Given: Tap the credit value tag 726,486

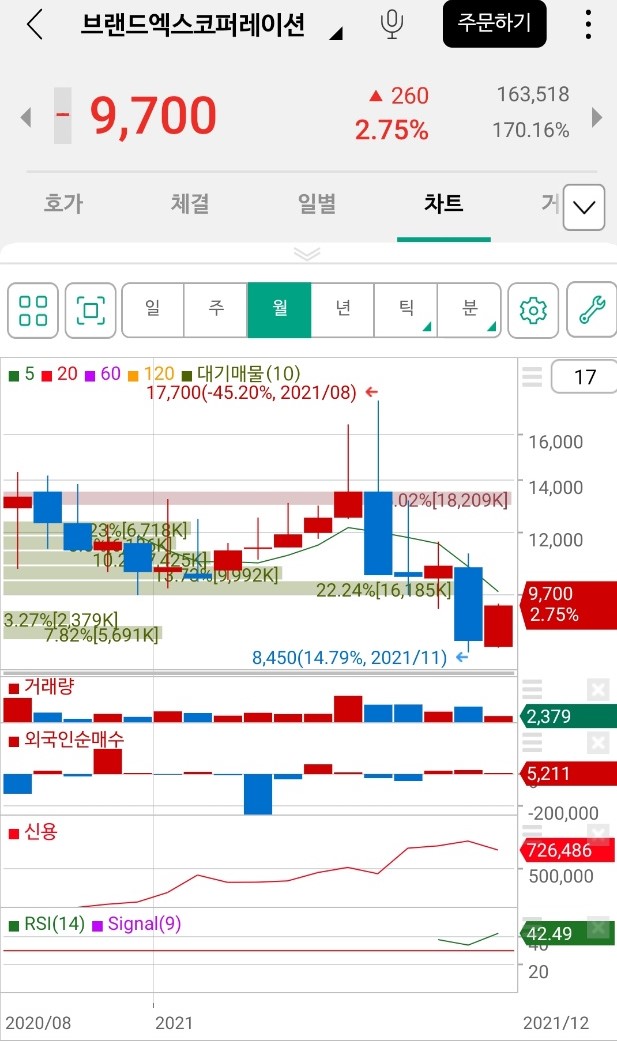Looking at the screenshot, I should coord(568,850).
